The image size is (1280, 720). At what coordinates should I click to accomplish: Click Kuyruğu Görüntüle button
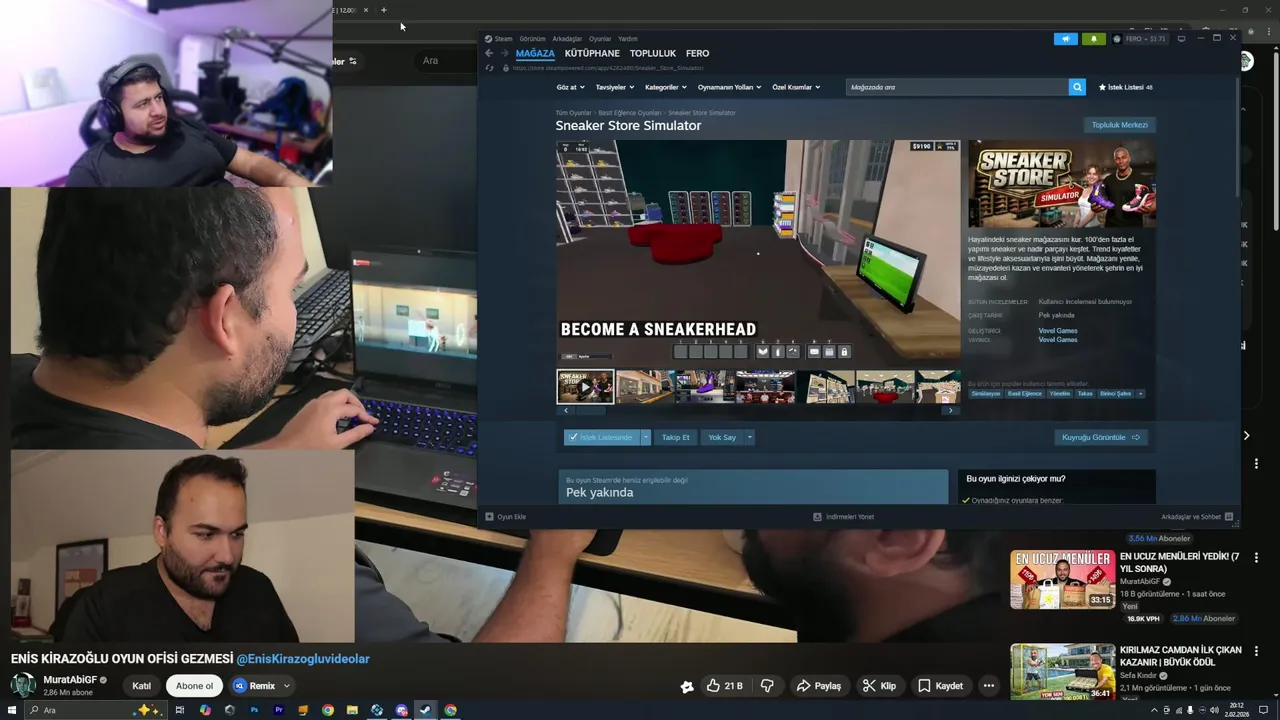[x=1101, y=437]
